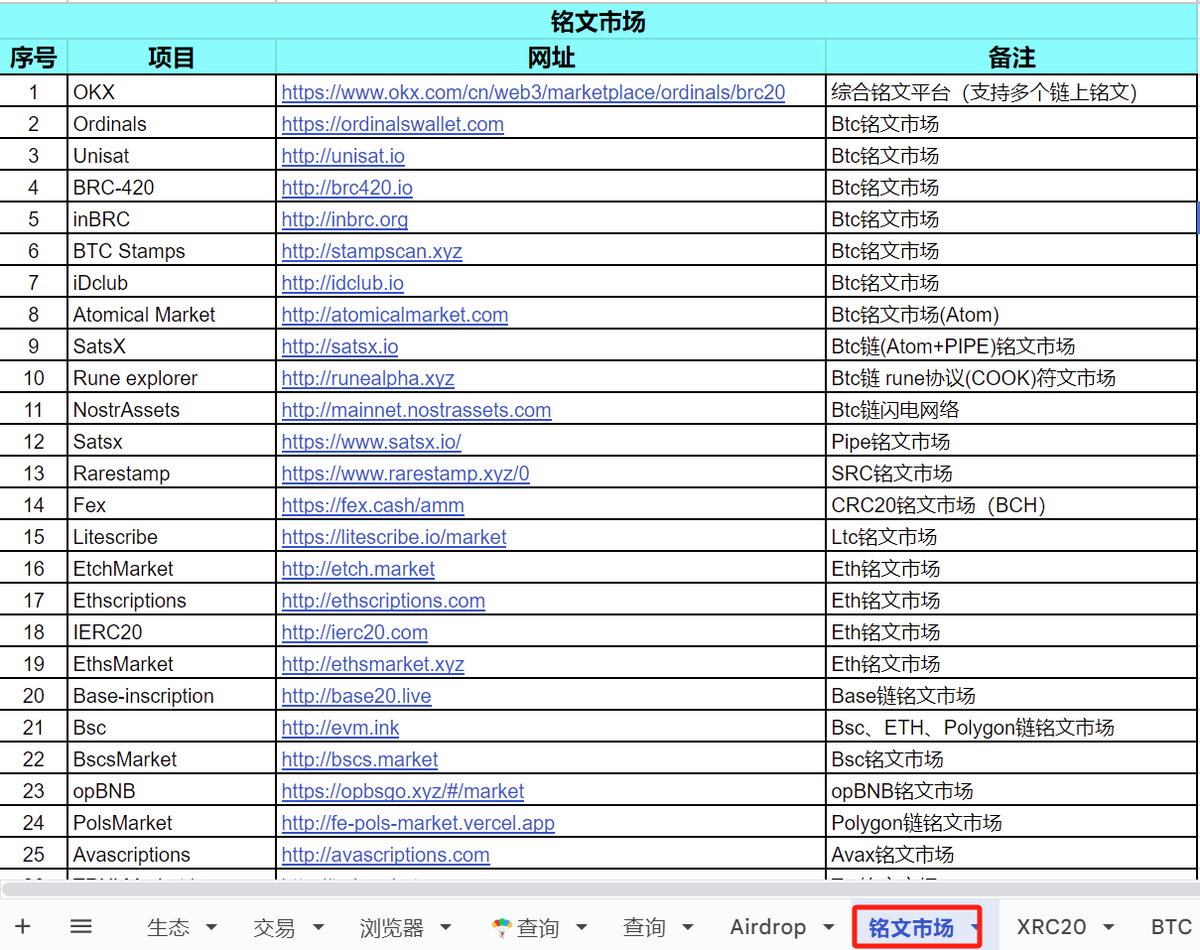Screen dimensions: 1200x950
Task: Add a new sheet with plus icon
Action: coord(23,927)
